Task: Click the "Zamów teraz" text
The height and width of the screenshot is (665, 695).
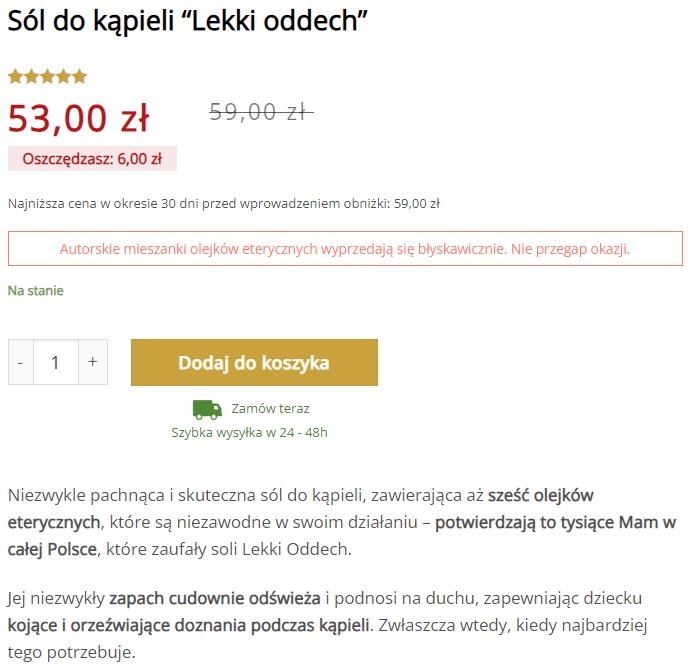Action: (270, 409)
